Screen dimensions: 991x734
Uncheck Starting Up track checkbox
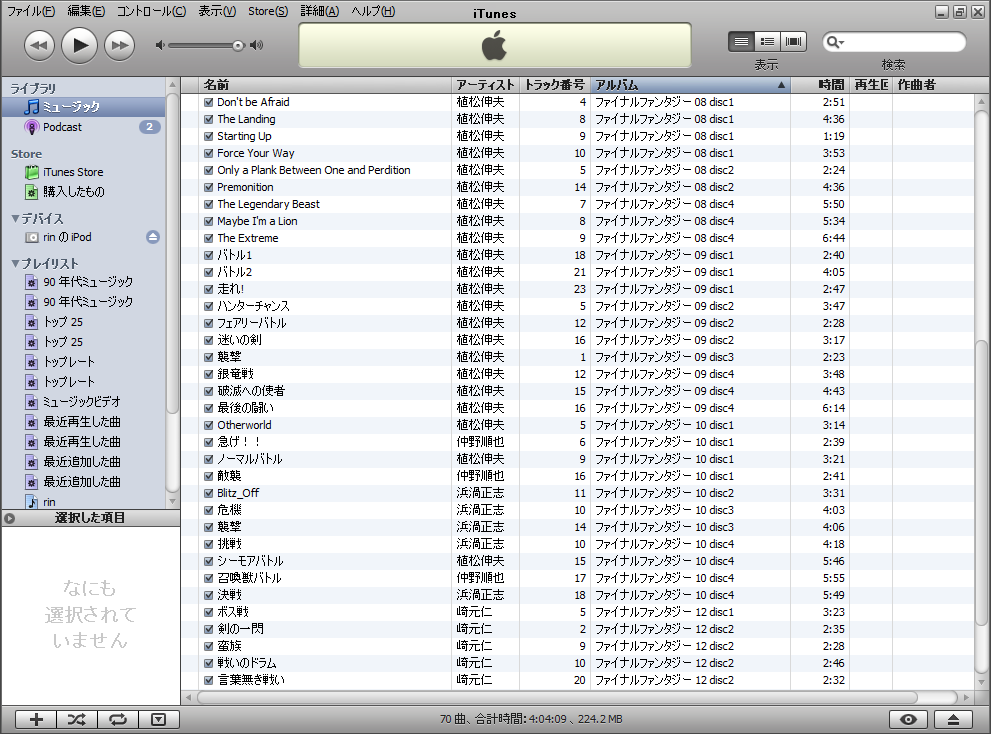[x=209, y=136]
